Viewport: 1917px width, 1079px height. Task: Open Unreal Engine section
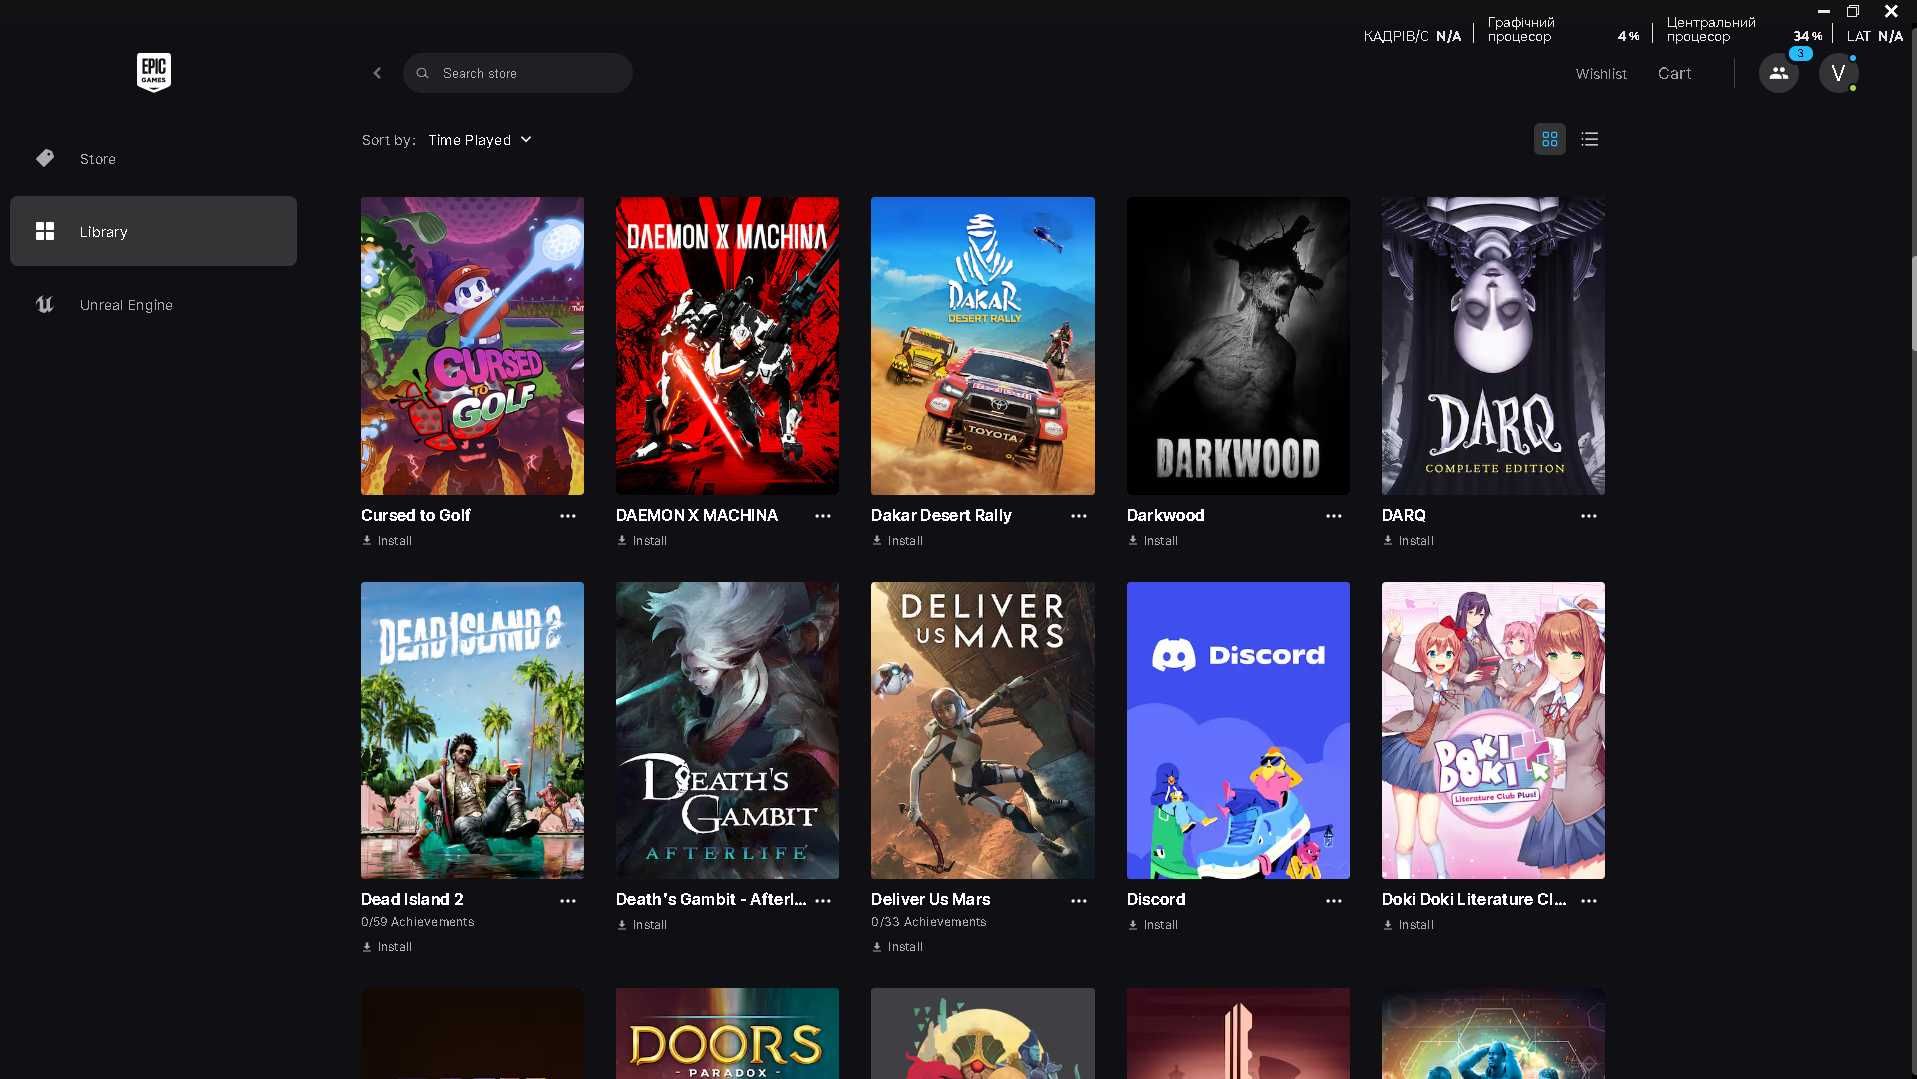pyautogui.click(x=153, y=305)
